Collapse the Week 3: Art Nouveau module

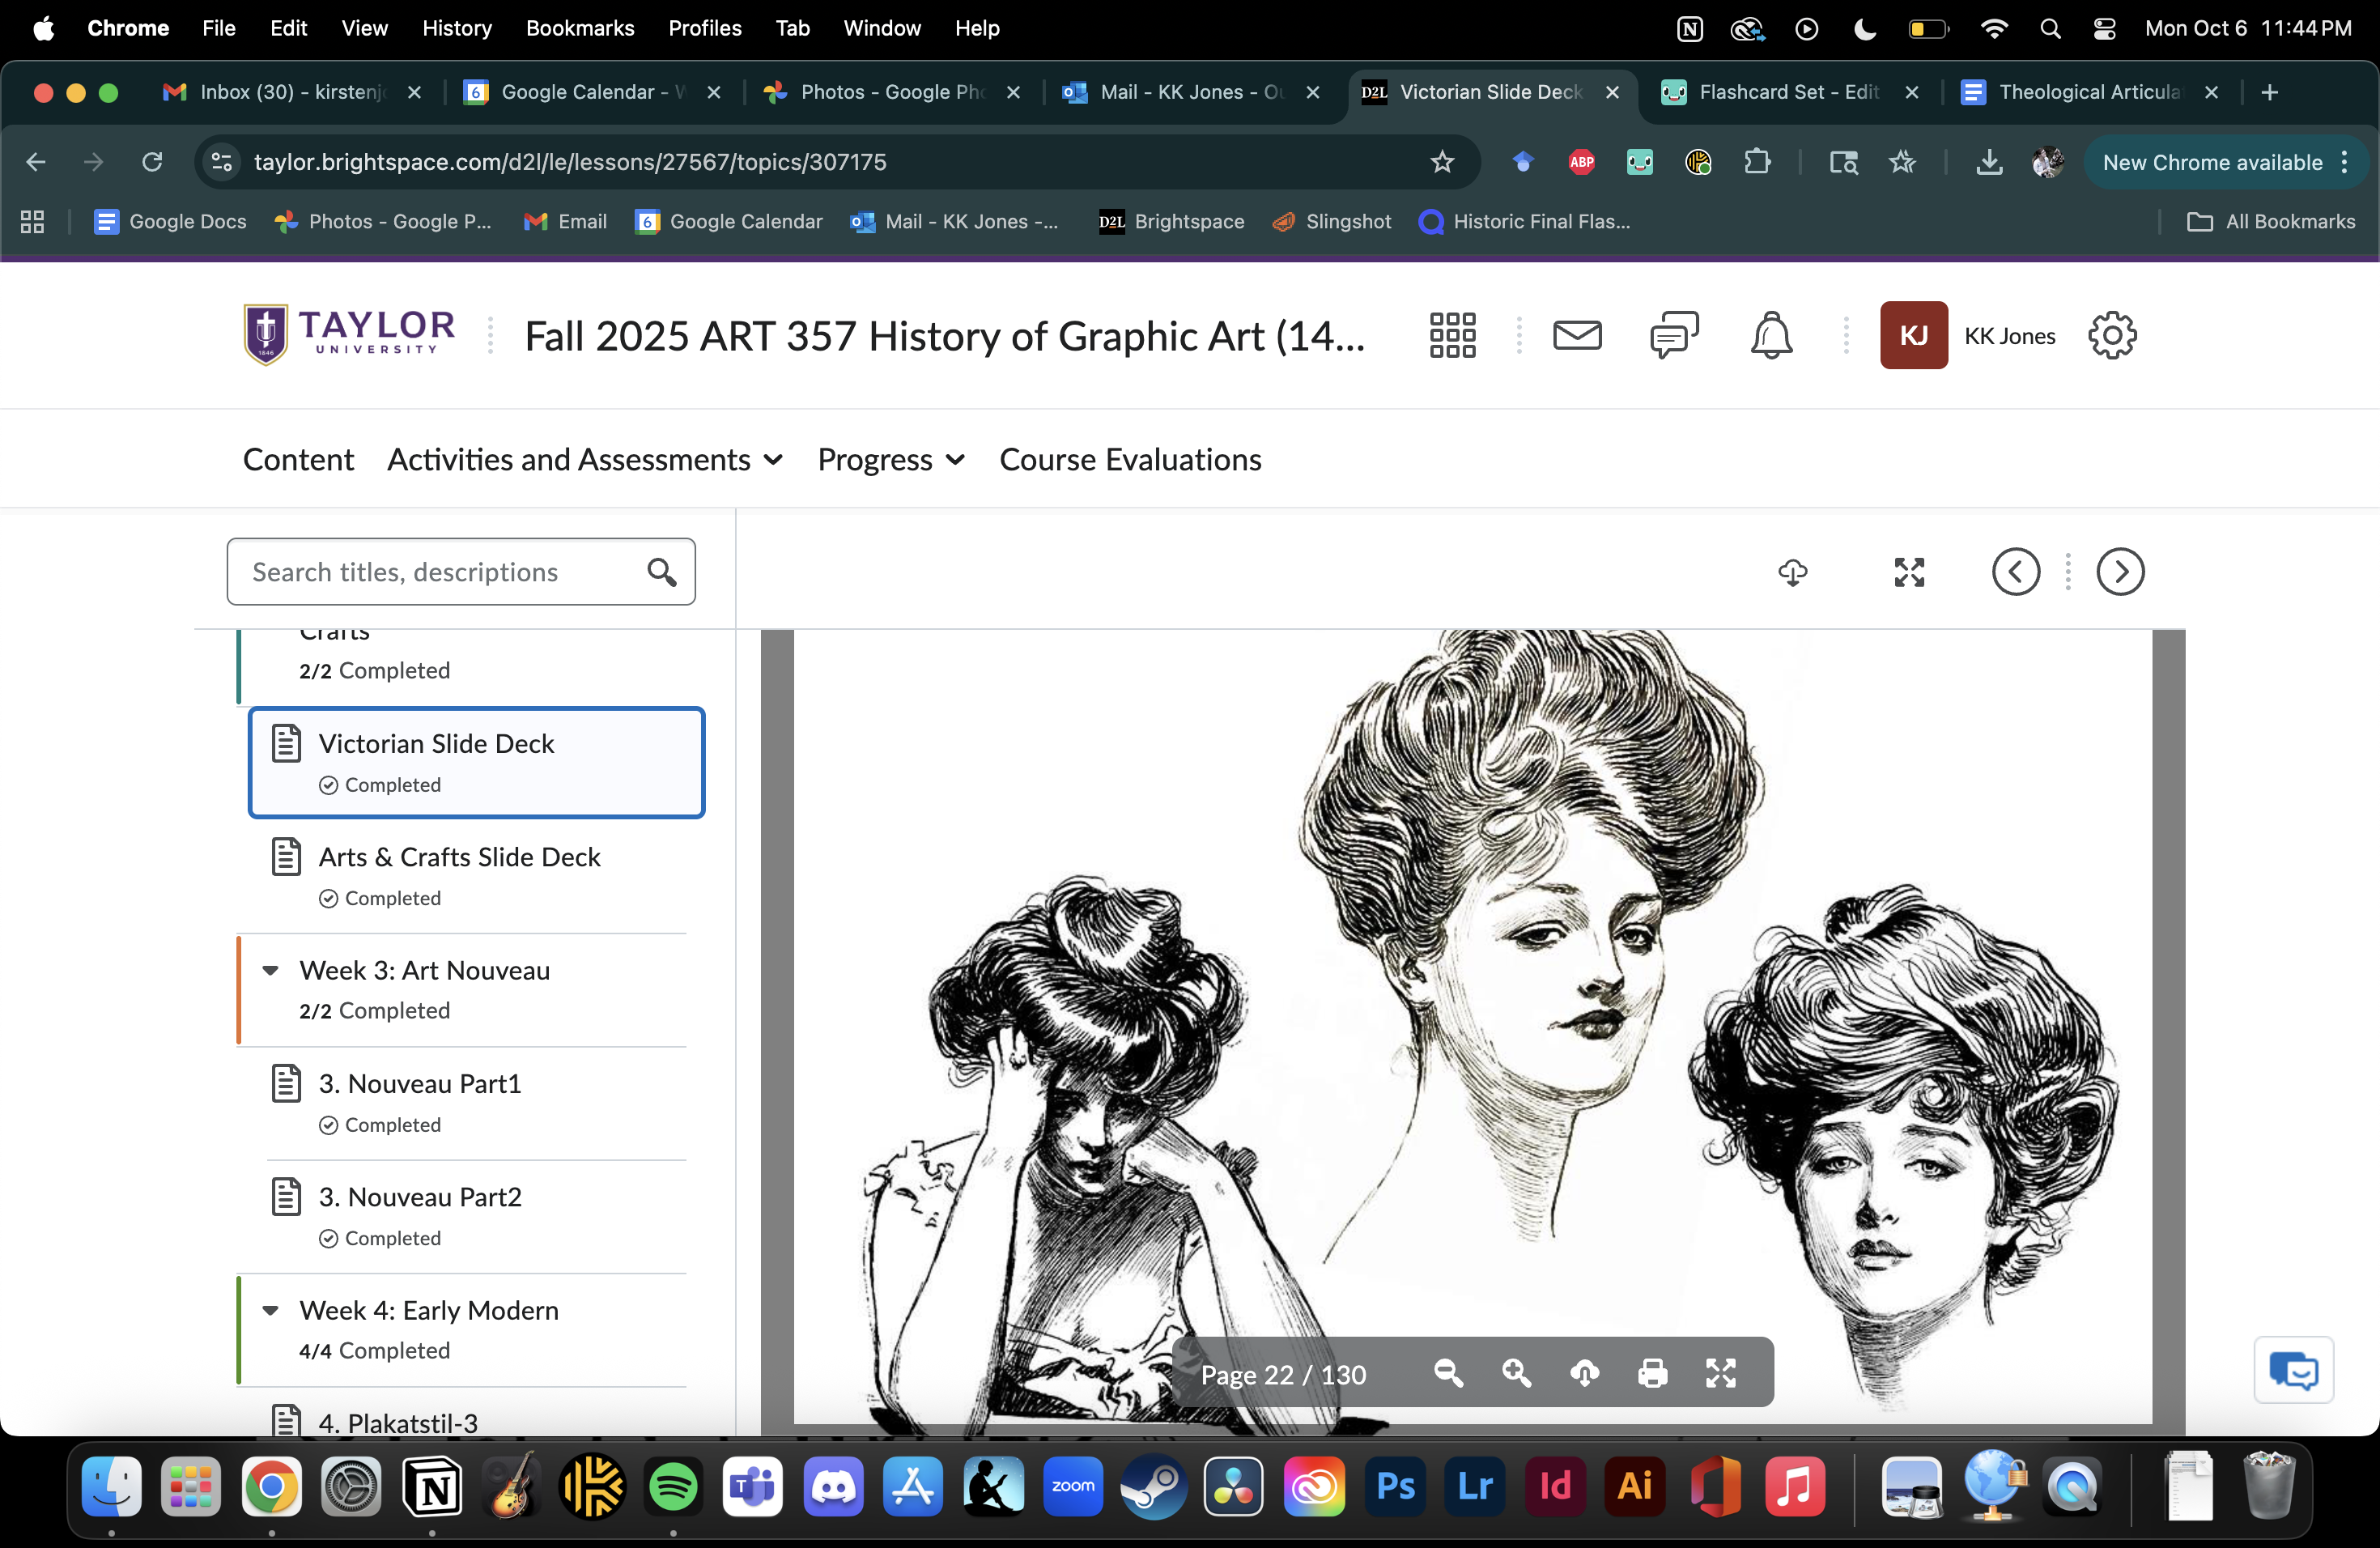pyautogui.click(x=270, y=970)
